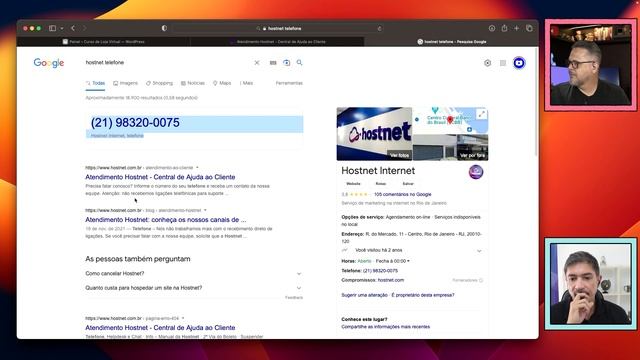Viewport: 640px width, 360px height.
Task: Call the (21) 98320-0075 Telefone link
Action: [380, 271]
